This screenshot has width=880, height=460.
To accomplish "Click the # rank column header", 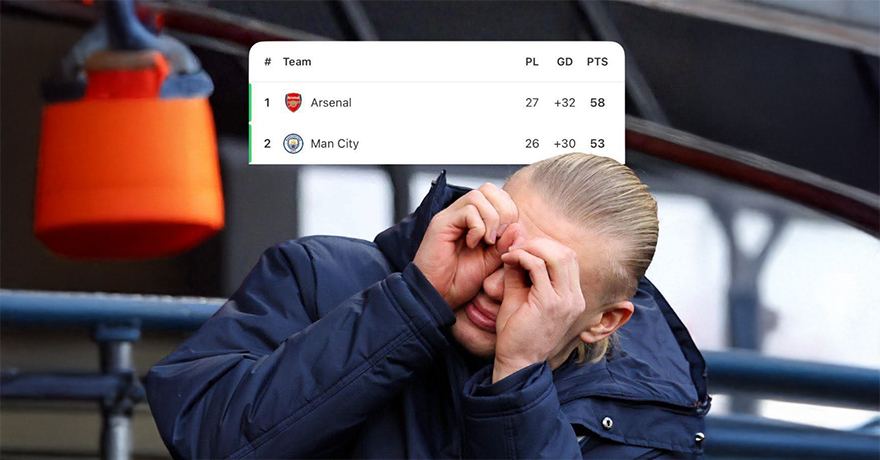I will [x=268, y=62].
